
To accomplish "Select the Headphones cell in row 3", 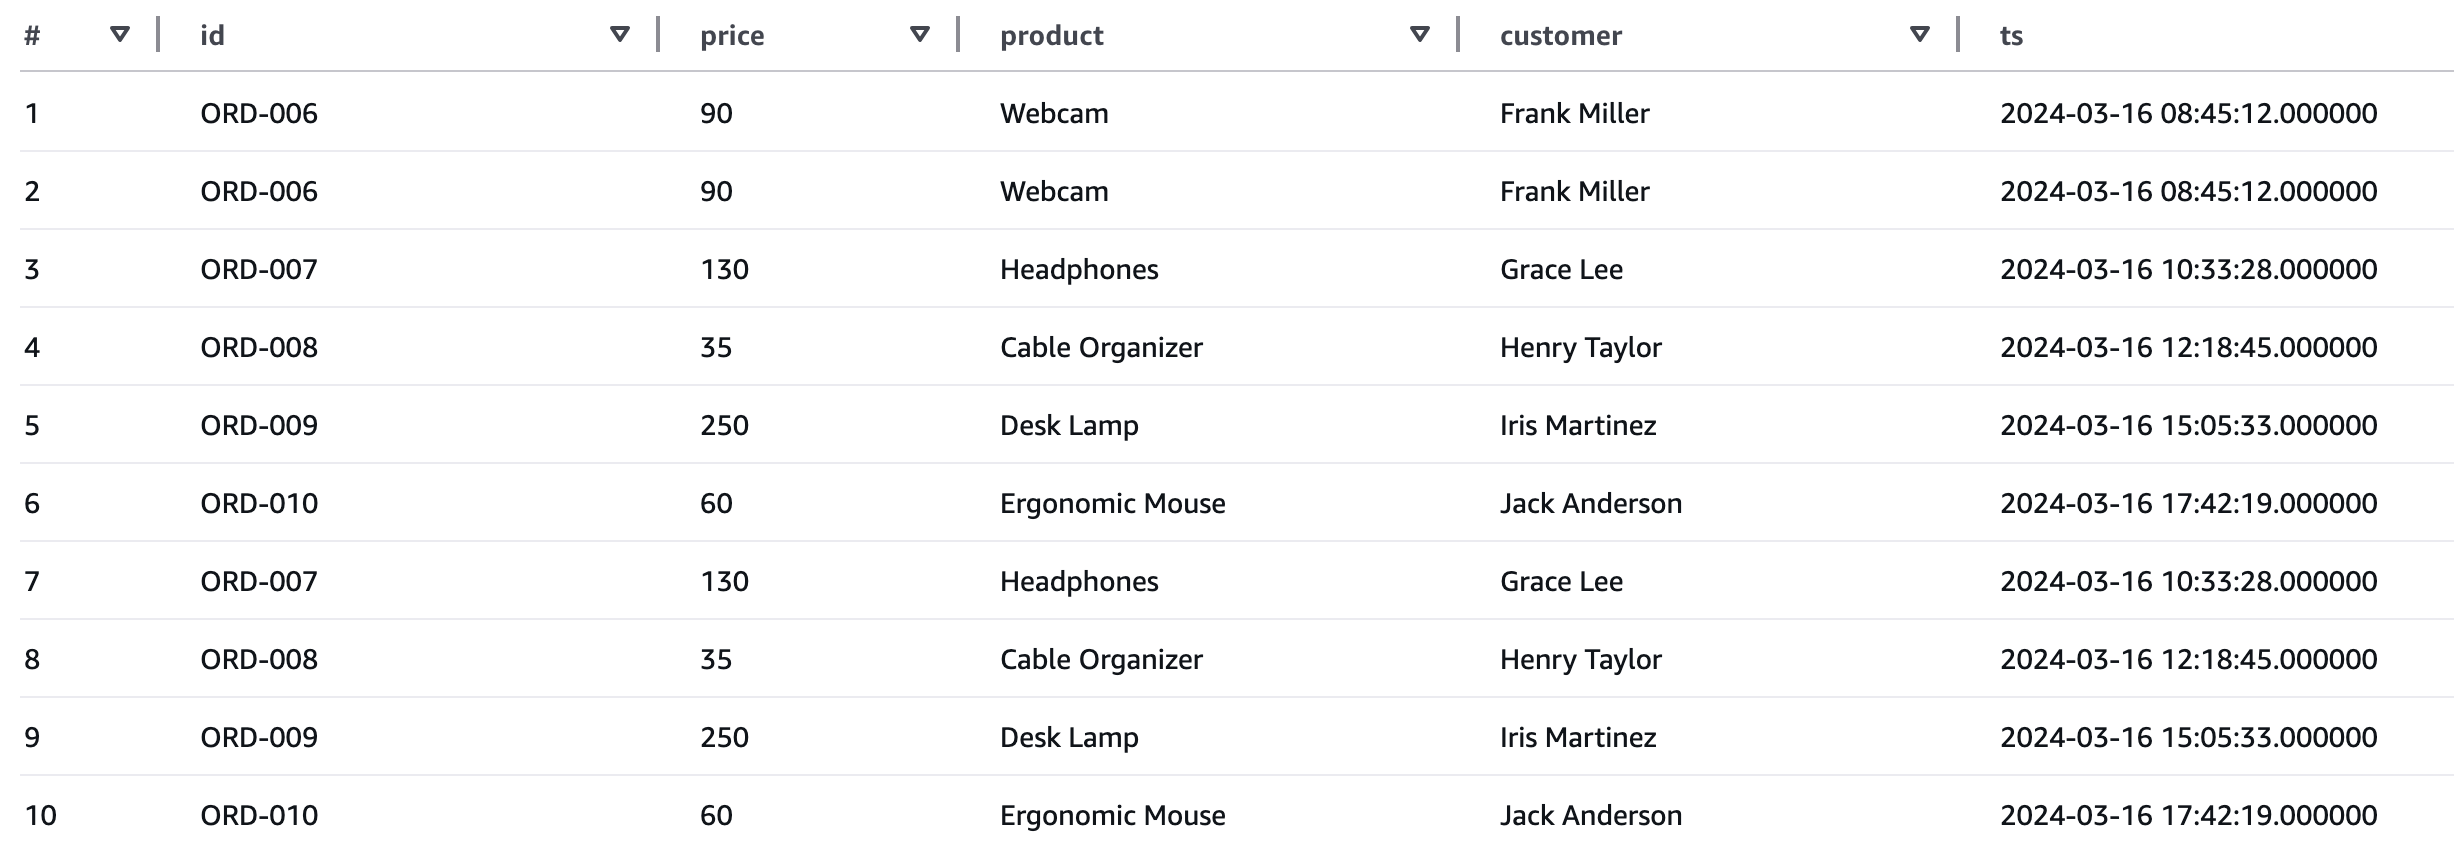I will (x=1079, y=269).
